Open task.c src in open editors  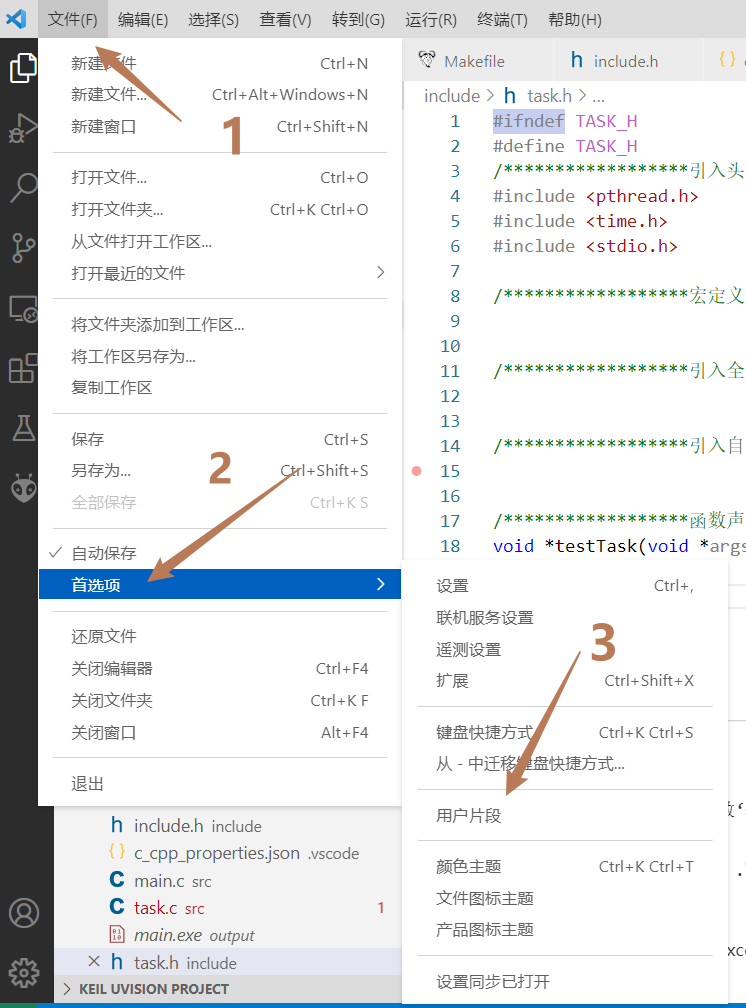(228, 908)
